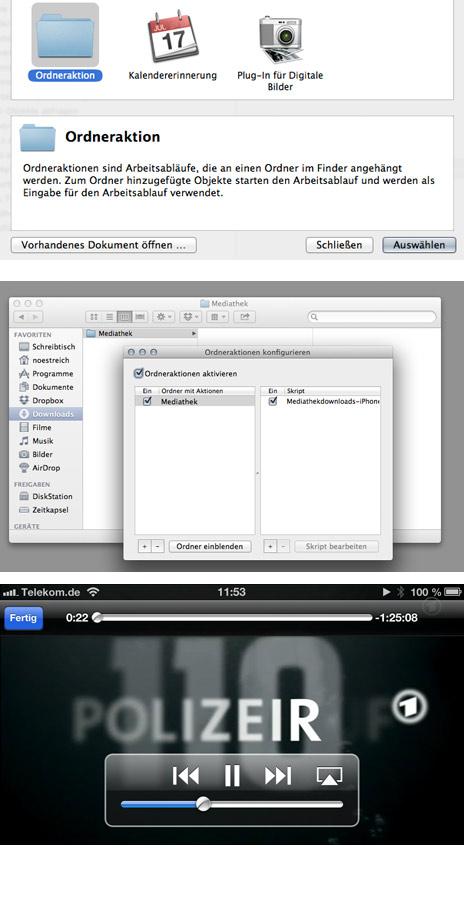This screenshot has height=900, width=464.
Task: Open the noestreich home folder in sidebar
Action: point(44,360)
